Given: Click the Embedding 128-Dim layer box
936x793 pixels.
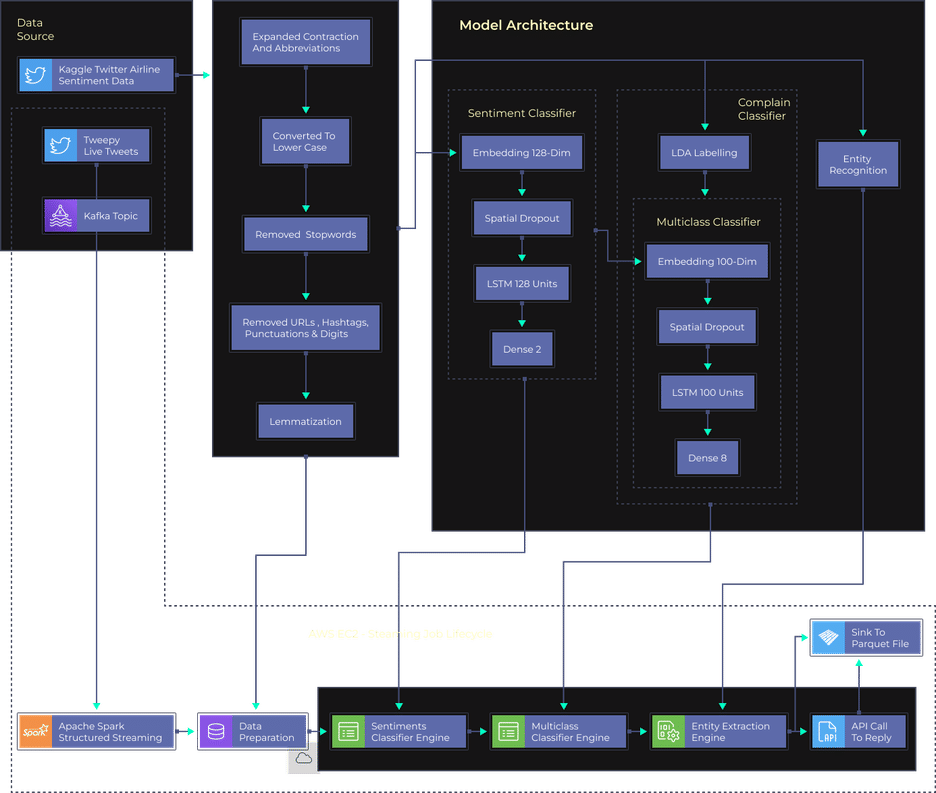Looking at the screenshot, I should [521, 153].
